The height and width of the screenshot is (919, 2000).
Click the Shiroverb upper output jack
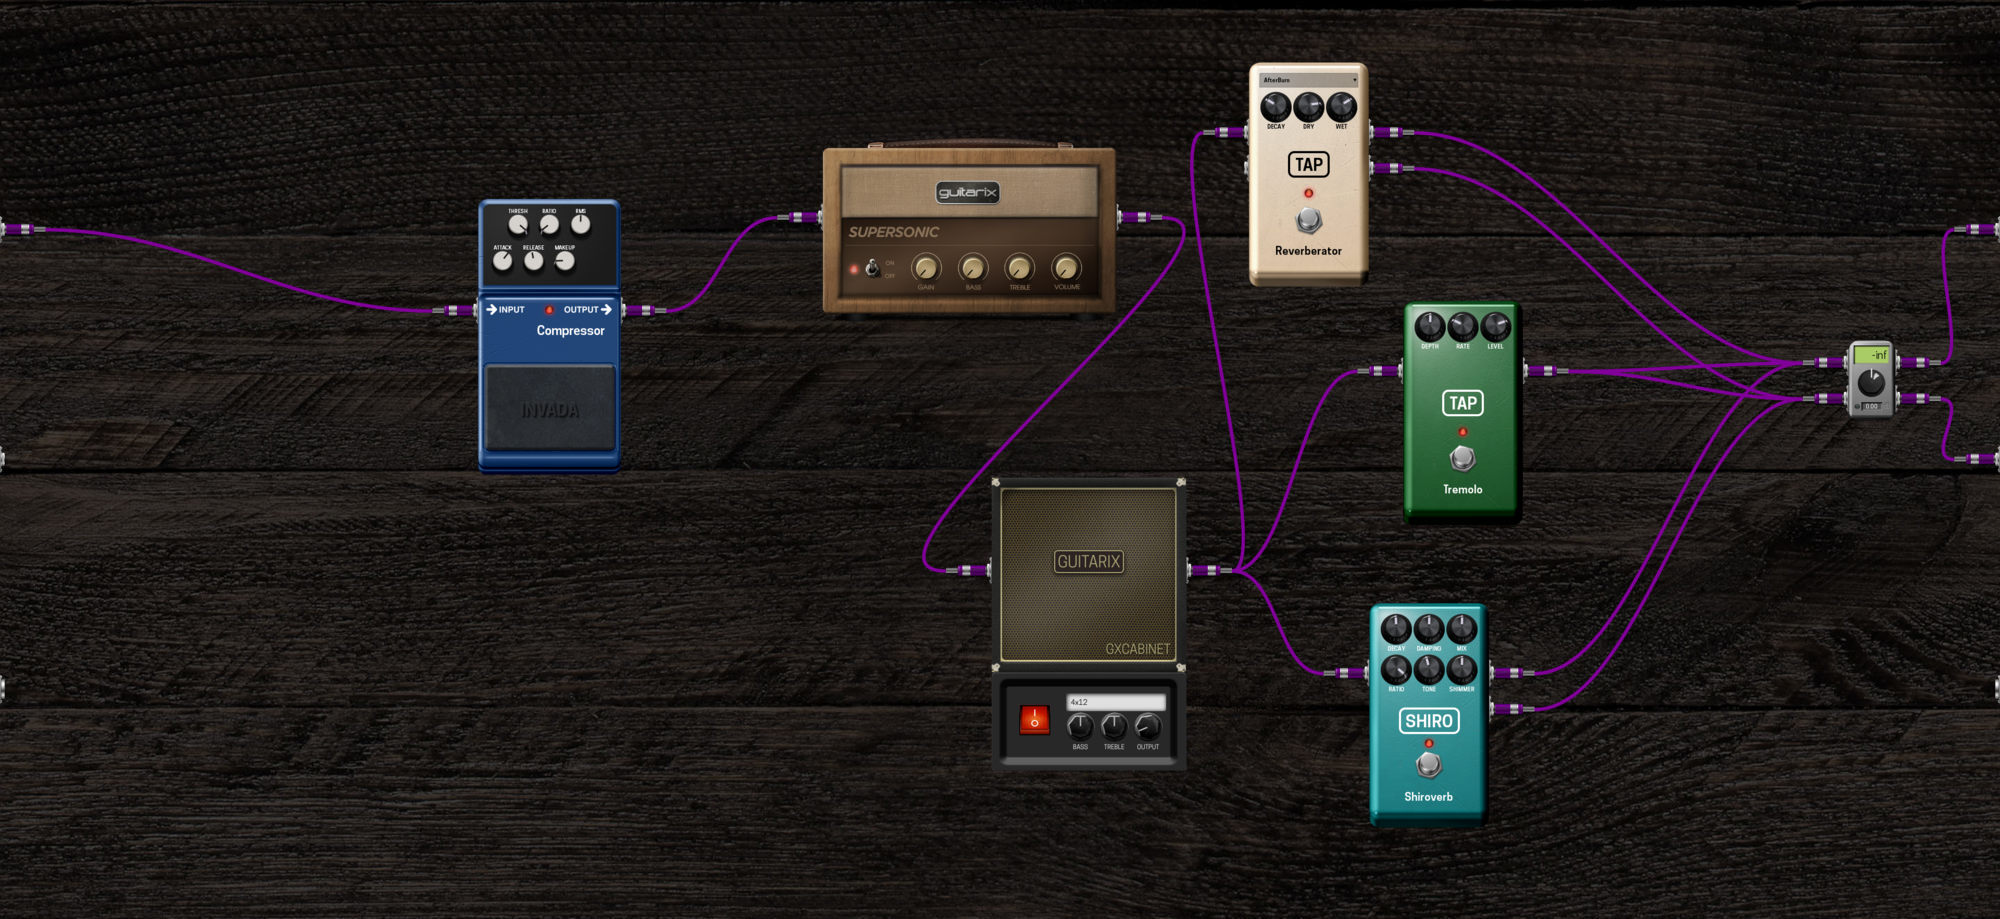[1512, 673]
